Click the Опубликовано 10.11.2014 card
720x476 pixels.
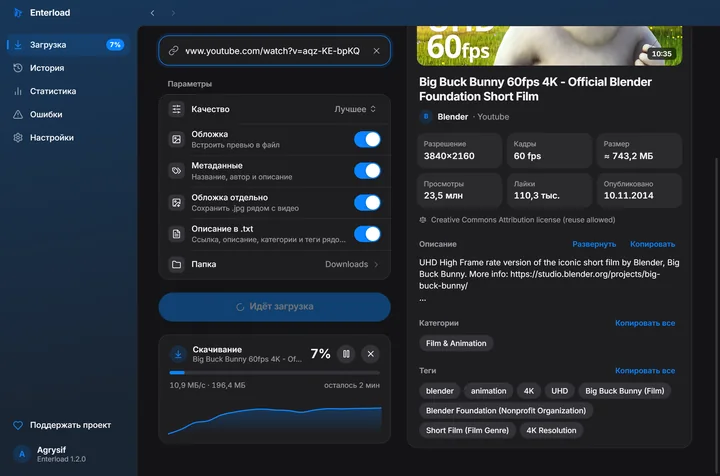(x=639, y=190)
